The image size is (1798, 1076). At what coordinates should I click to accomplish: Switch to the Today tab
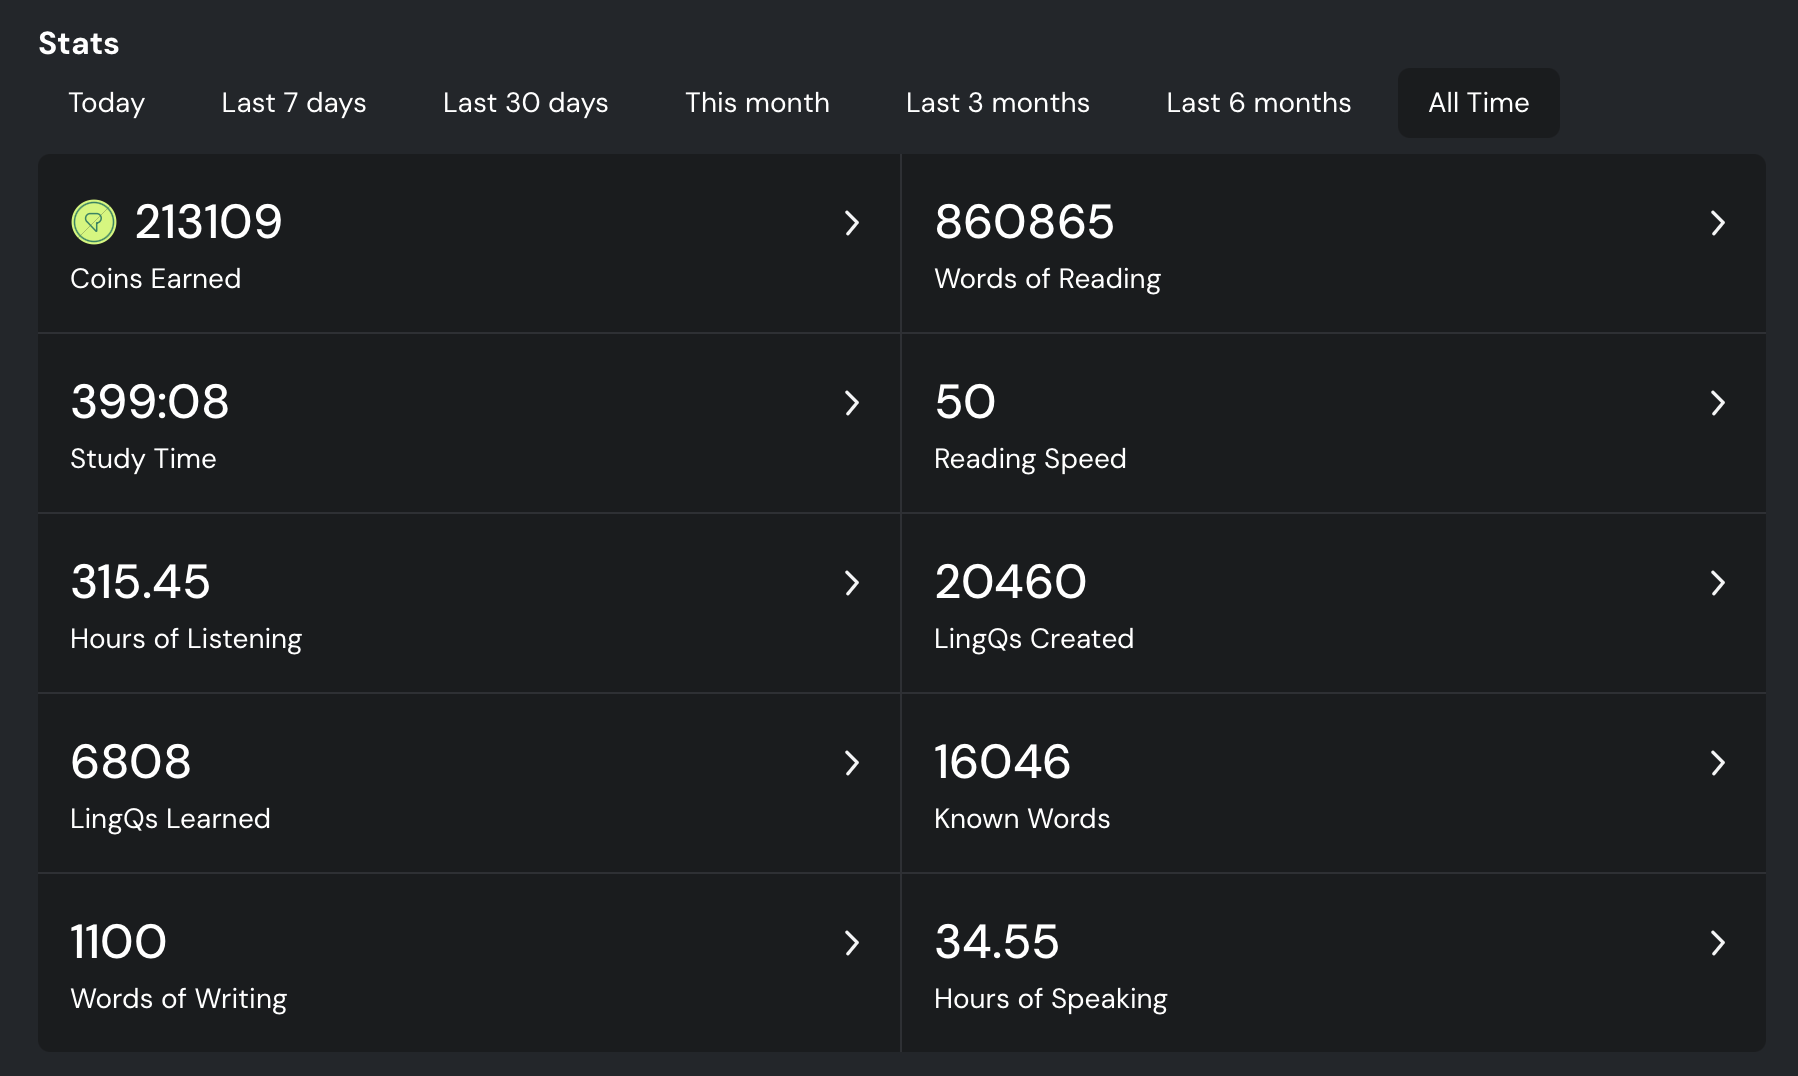[107, 103]
